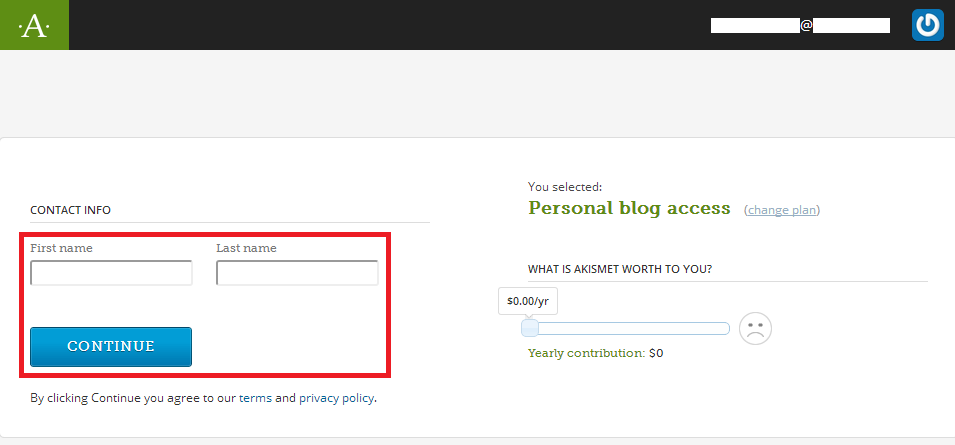The width and height of the screenshot is (955, 445).
Task: Click the far right end of the contribution slider track
Action: point(725,329)
